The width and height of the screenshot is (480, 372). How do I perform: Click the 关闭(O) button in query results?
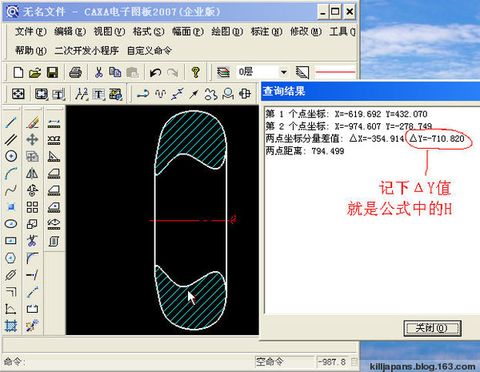(432, 328)
